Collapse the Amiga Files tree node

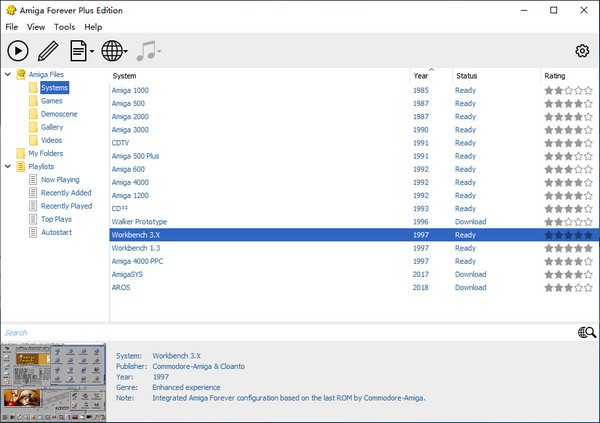point(7,75)
